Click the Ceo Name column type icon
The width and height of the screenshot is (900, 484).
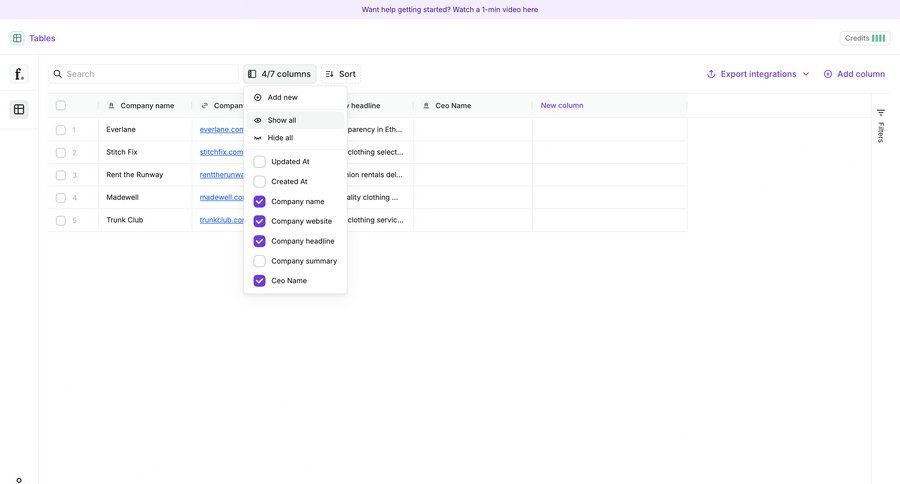[426, 106]
